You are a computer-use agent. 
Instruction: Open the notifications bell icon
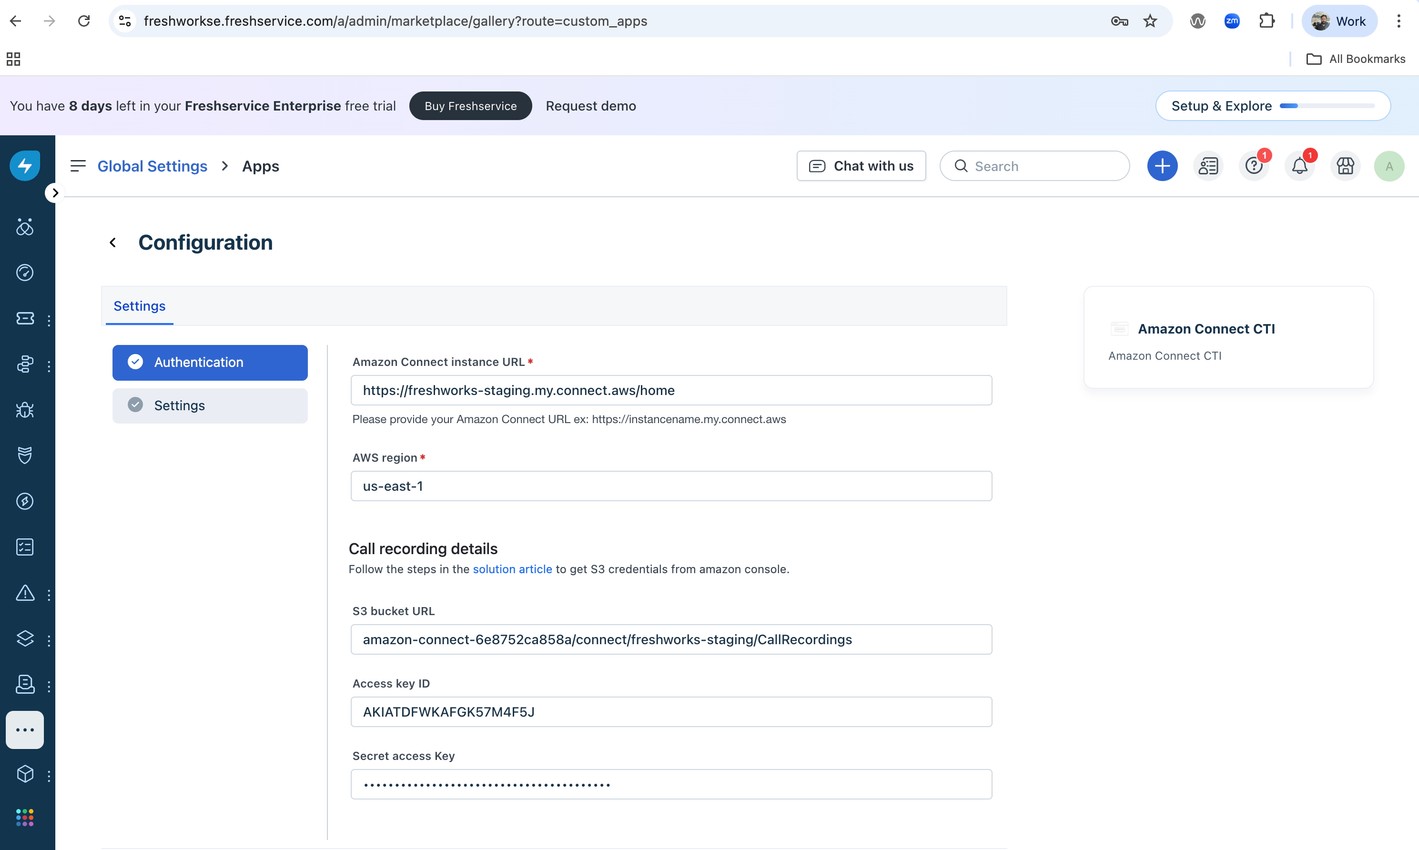tap(1299, 166)
